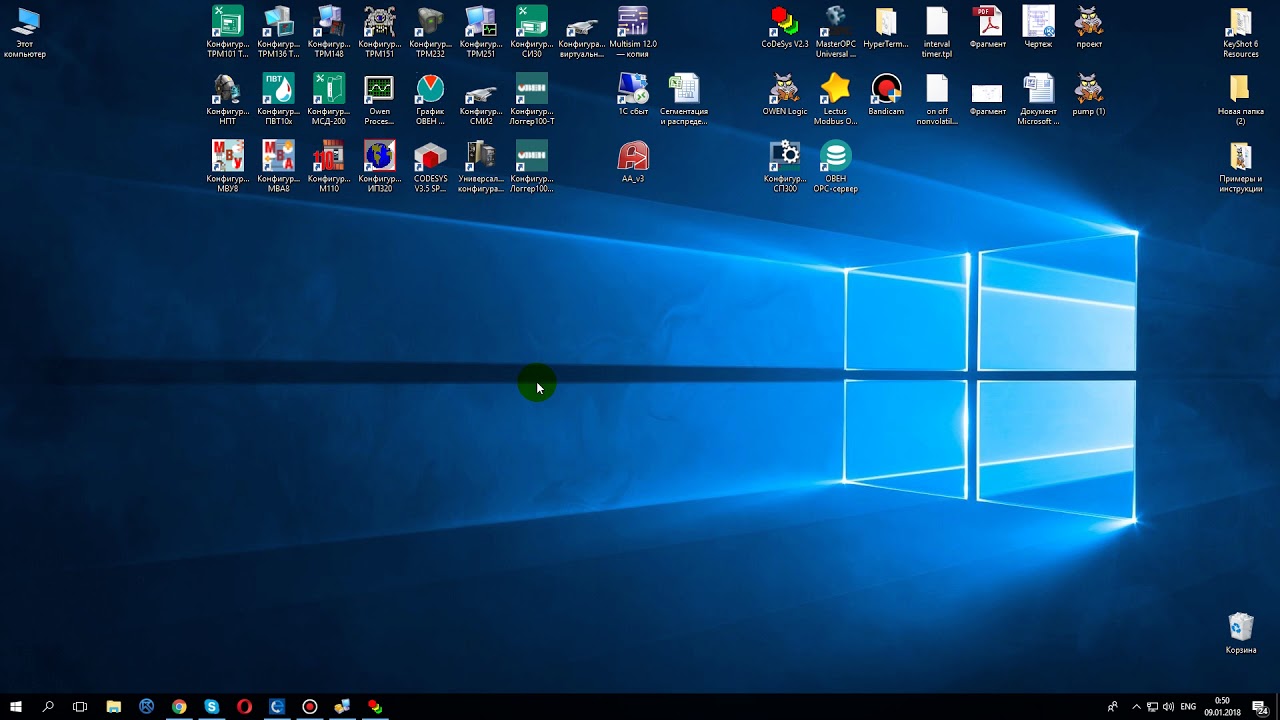Select the ТРМ151 configurator spider icon
The height and width of the screenshot is (720, 1280).
[379, 32]
